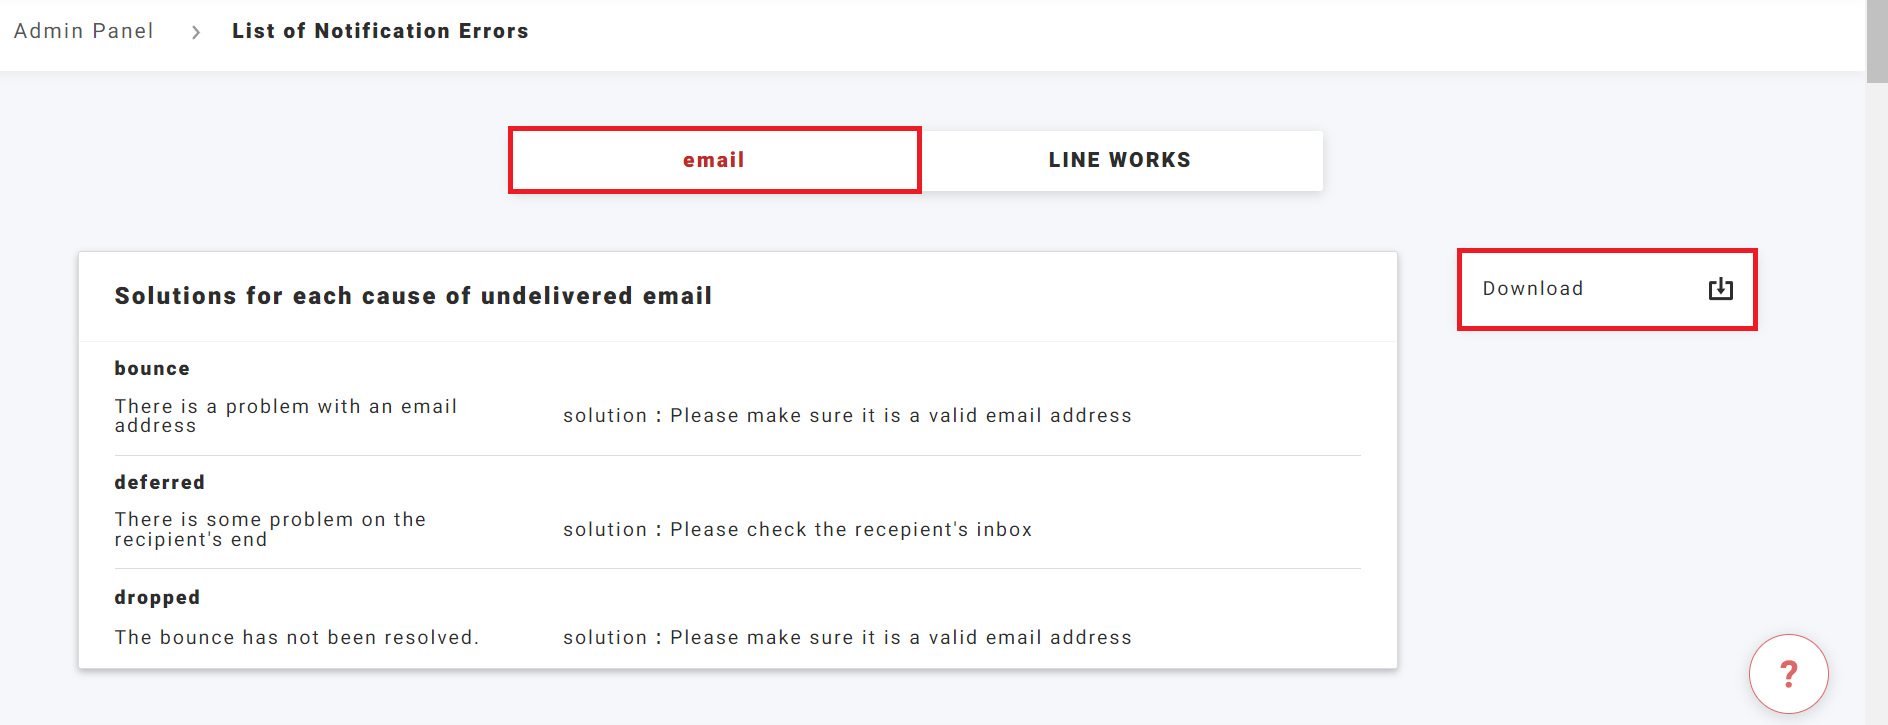1888x725 pixels.
Task: Select the bounce error title
Action: point(152,368)
